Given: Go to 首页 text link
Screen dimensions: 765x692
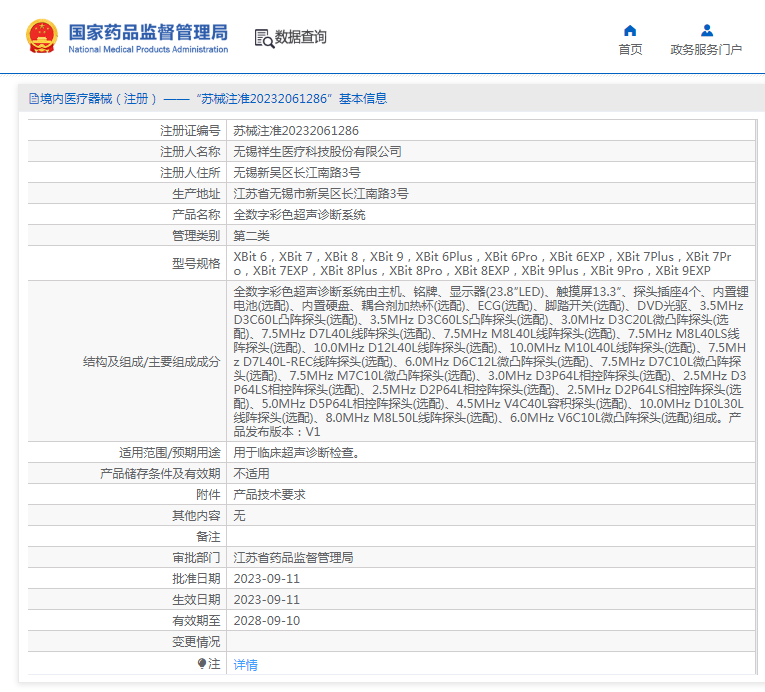Looking at the screenshot, I should coord(630,49).
